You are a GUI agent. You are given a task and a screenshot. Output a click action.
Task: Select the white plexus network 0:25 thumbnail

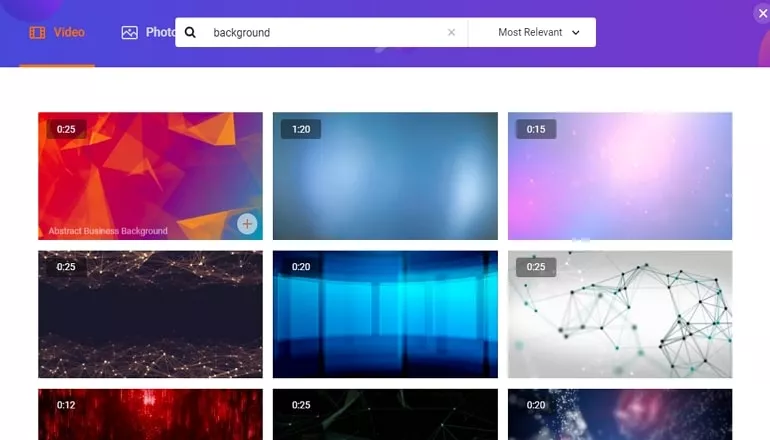click(x=620, y=314)
